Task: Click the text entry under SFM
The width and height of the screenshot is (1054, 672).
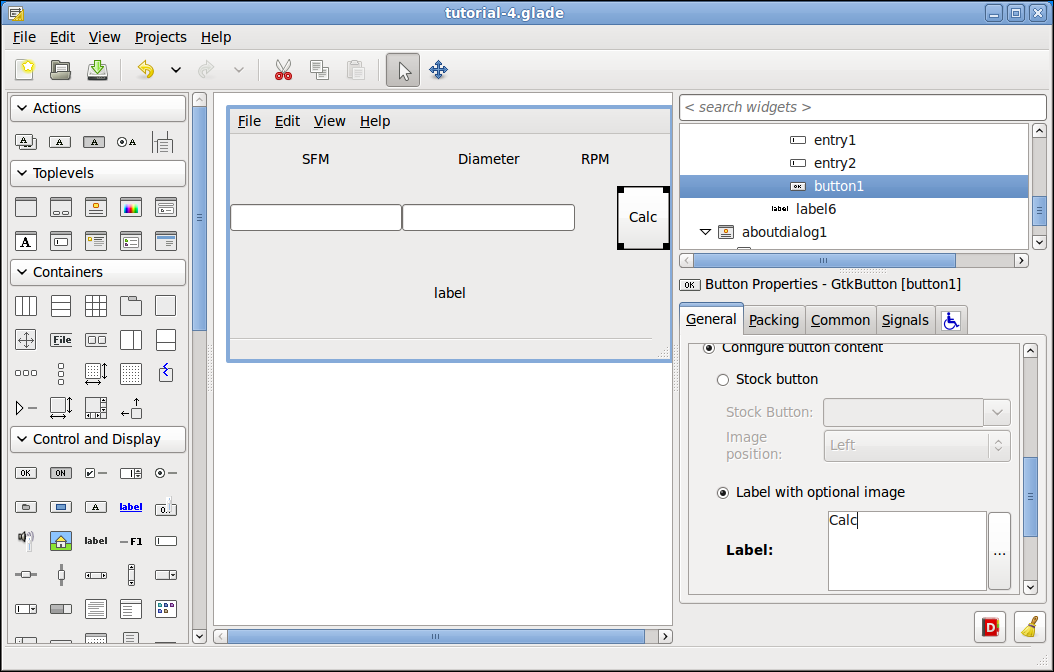Action: 316,218
